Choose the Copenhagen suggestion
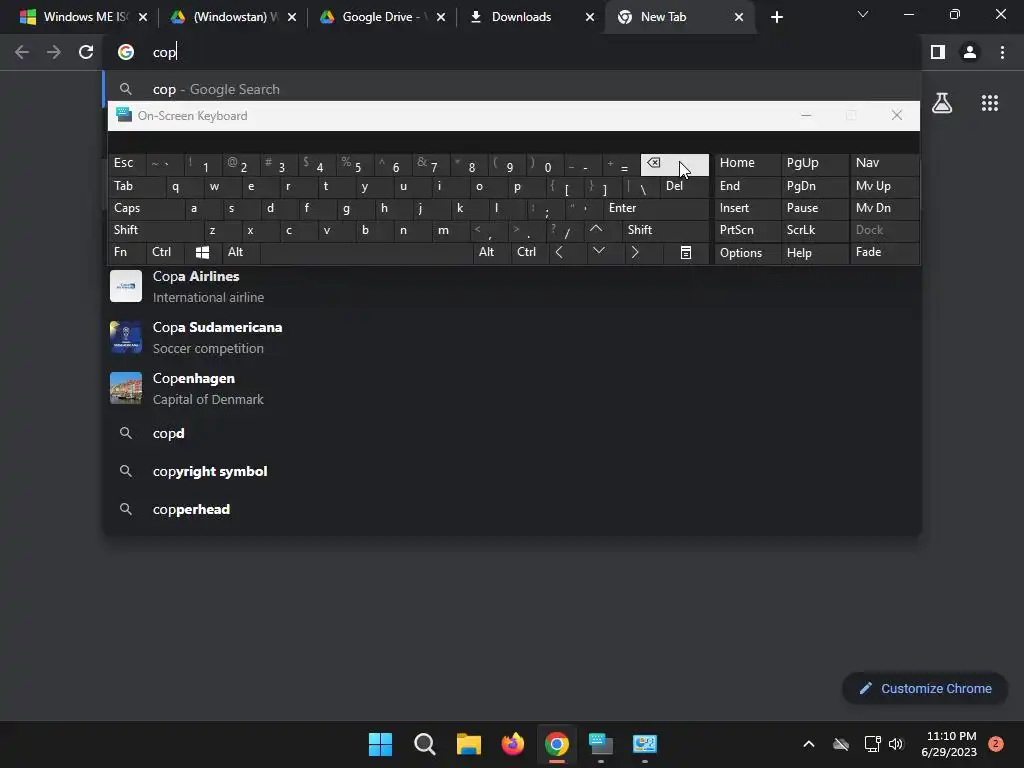The width and height of the screenshot is (1024, 768). coord(513,389)
